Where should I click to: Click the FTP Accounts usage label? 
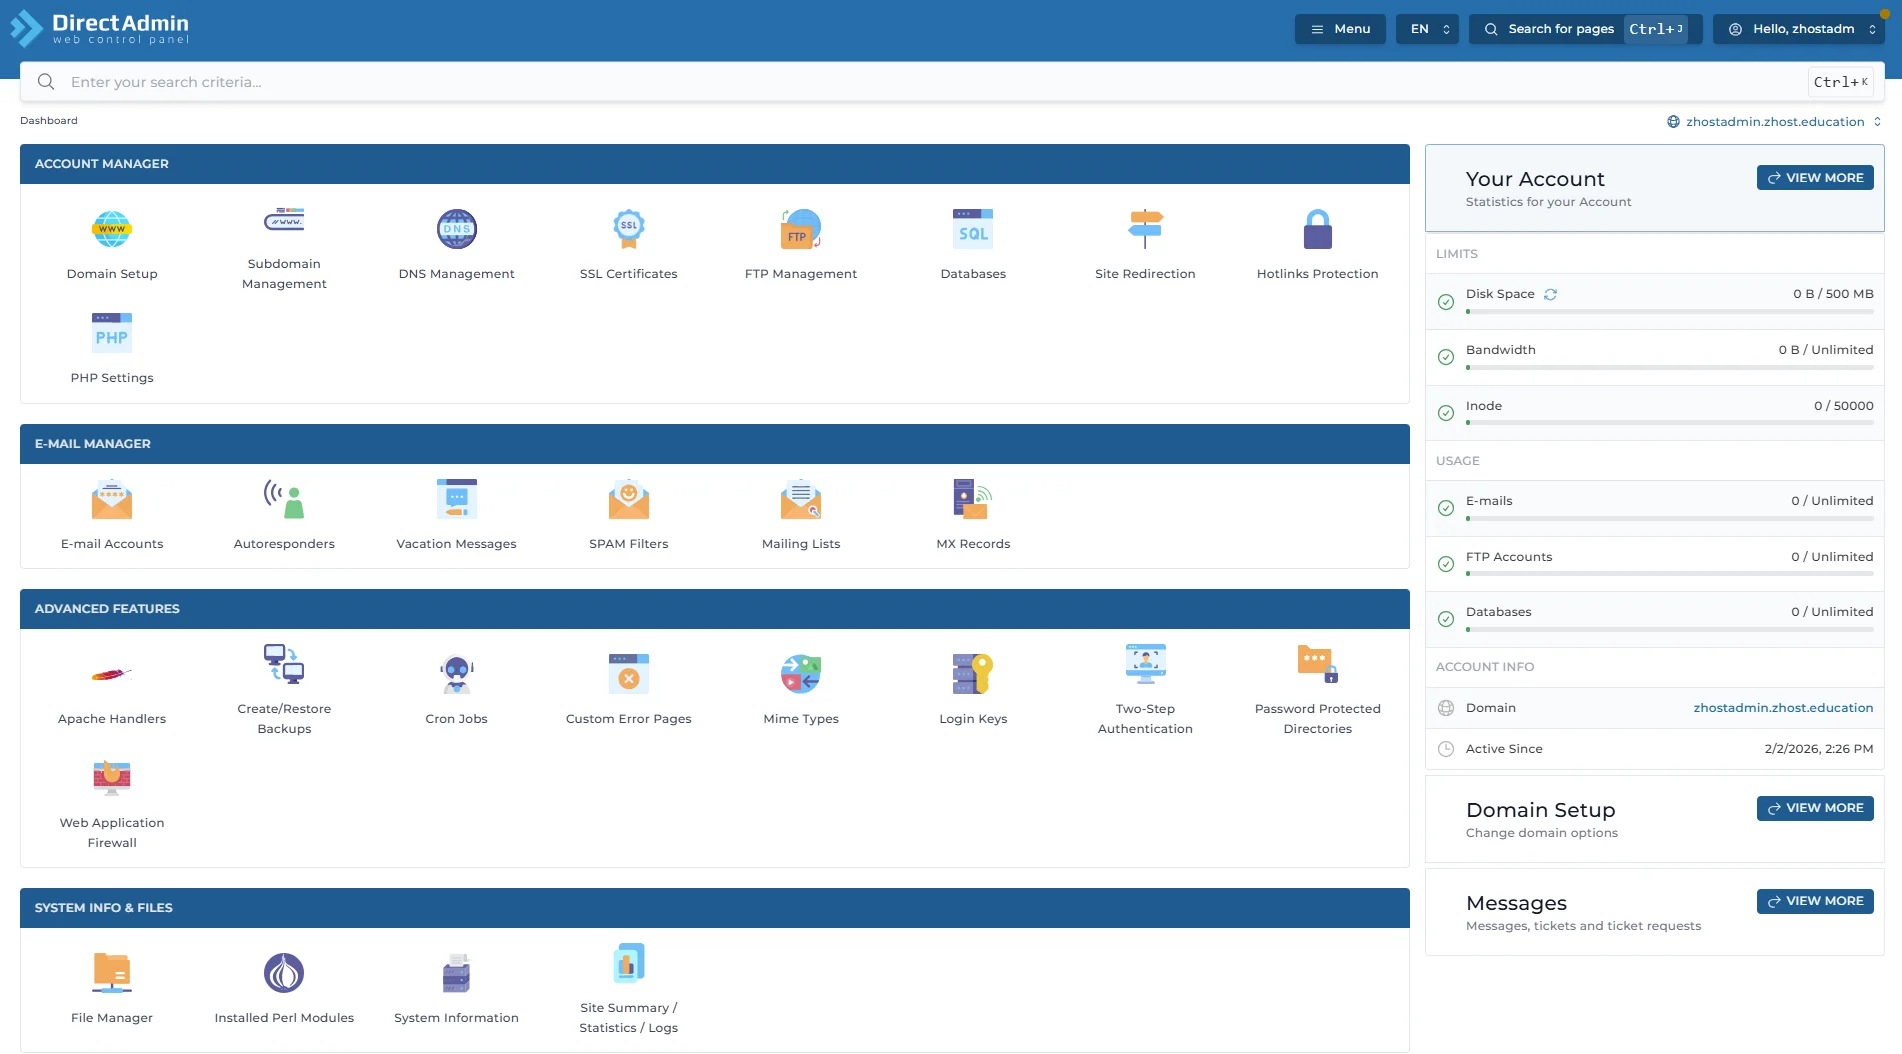pyautogui.click(x=1509, y=557)
